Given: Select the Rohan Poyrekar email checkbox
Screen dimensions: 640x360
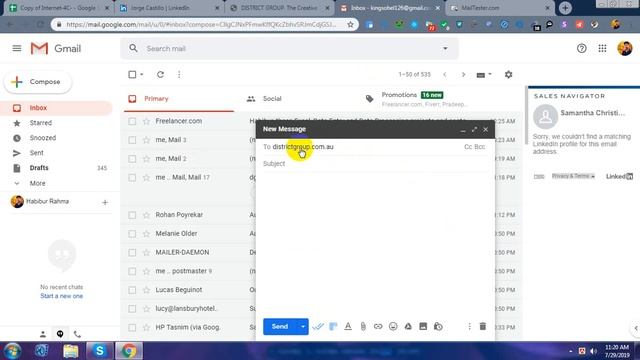Looking at the screenshot, I should [x=132, y=215].
